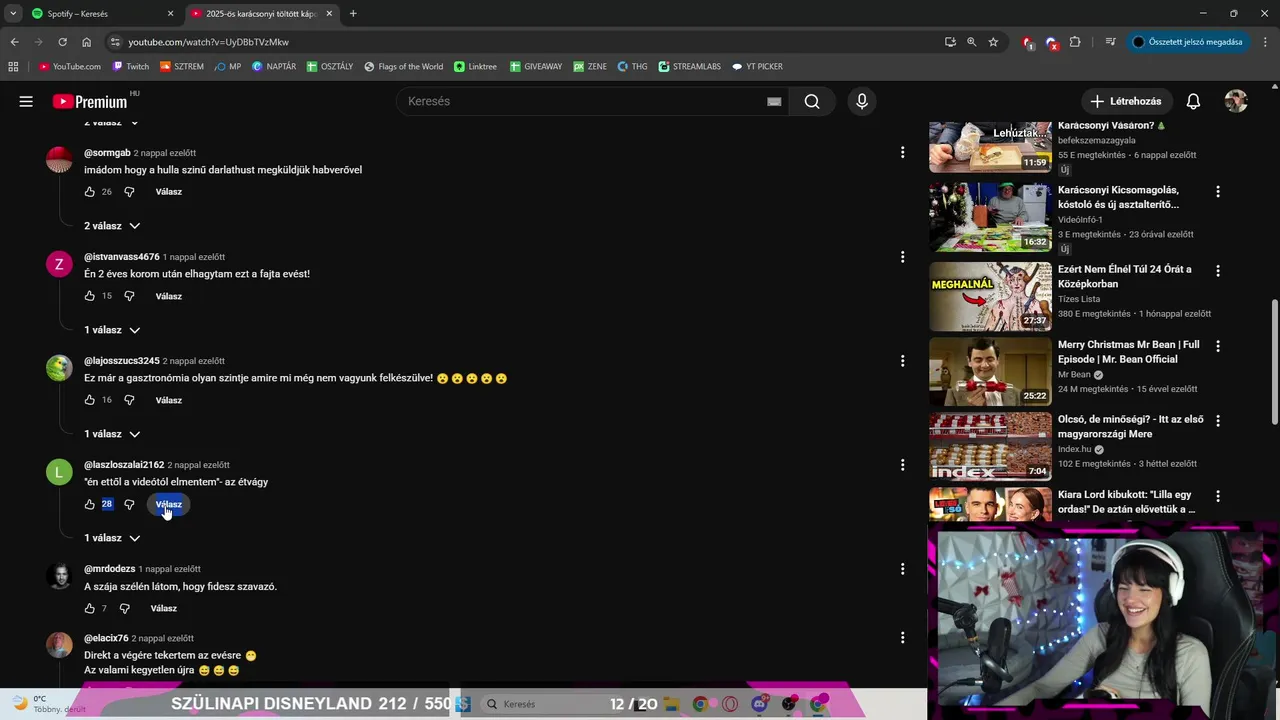Open the Twitch bookmark
This screenshot has height=720, width=1280.
click(x=130, y=67)
